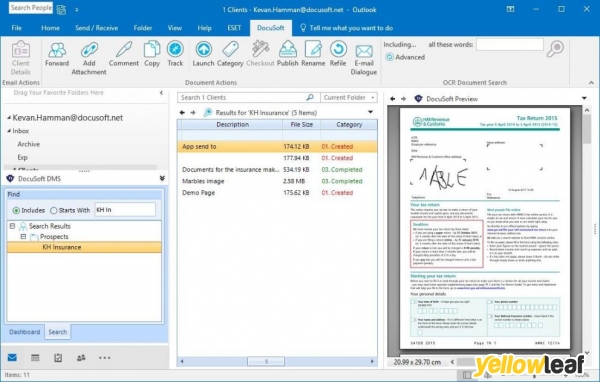Go back in DocuSoft Preview
Viewport: 600px width, 382px height.
[x=393, y=99]
